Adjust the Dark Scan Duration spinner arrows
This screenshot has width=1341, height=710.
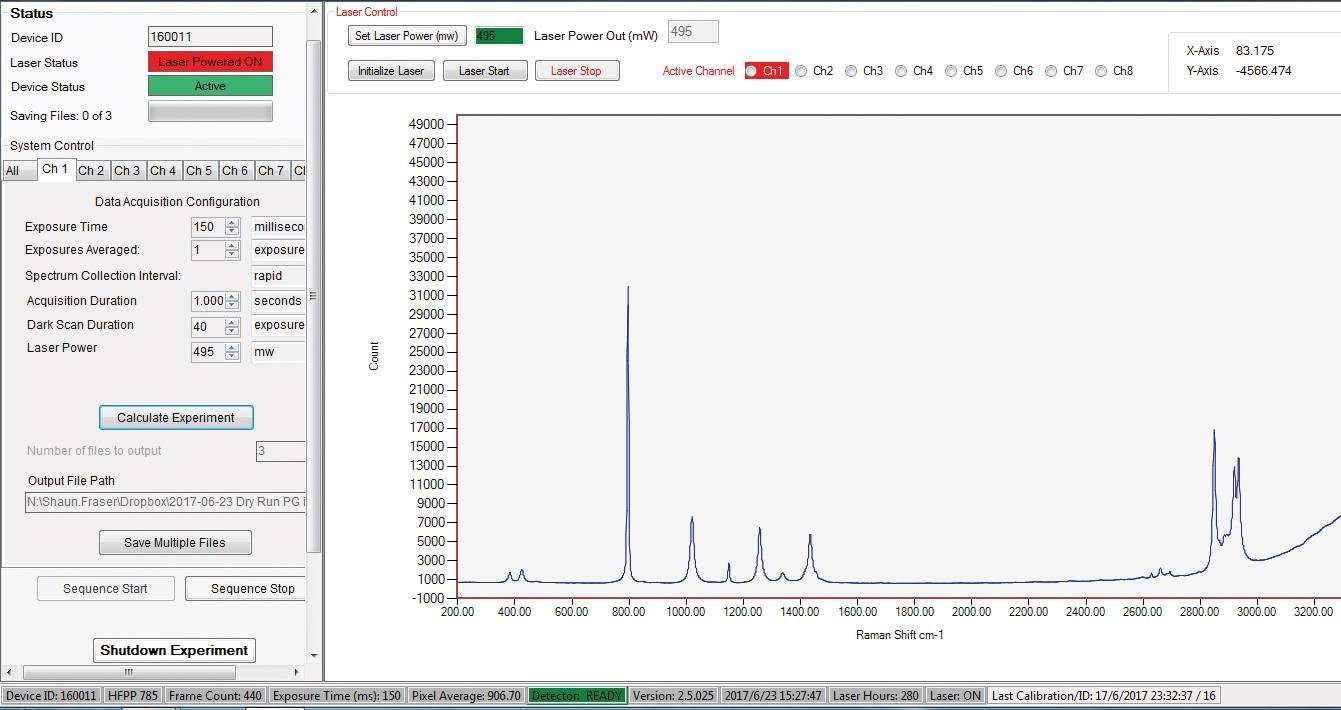coord(233,326)
